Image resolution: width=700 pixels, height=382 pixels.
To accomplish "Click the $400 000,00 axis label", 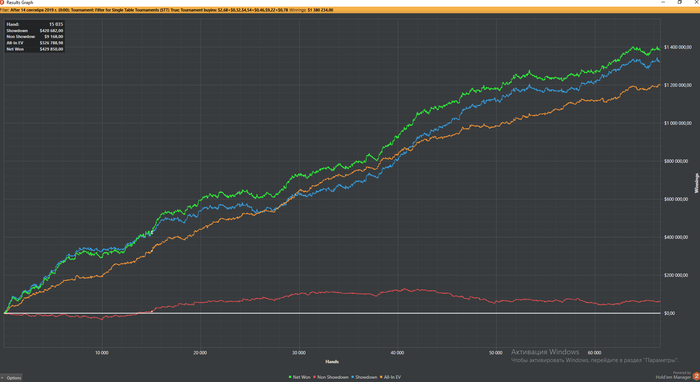I will pyautogui.click(x=676, y=237).
